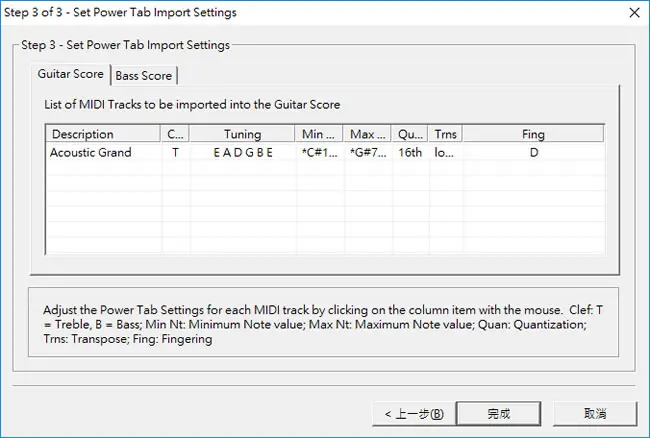Click the Clef column header

pos(175,134)
